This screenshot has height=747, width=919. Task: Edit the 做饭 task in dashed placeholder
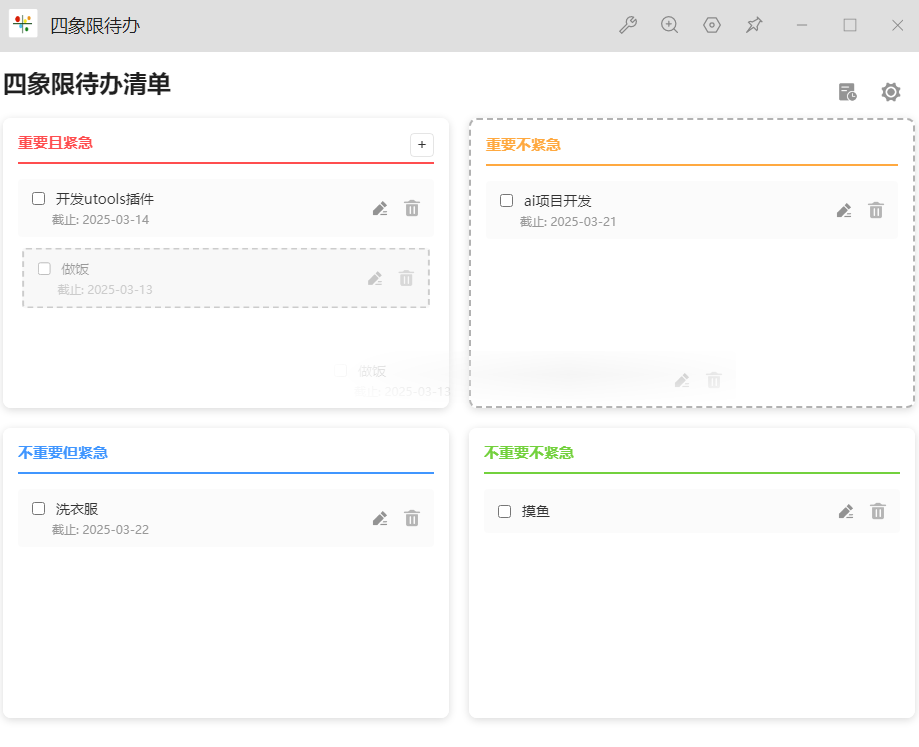(x=375, y=278)
